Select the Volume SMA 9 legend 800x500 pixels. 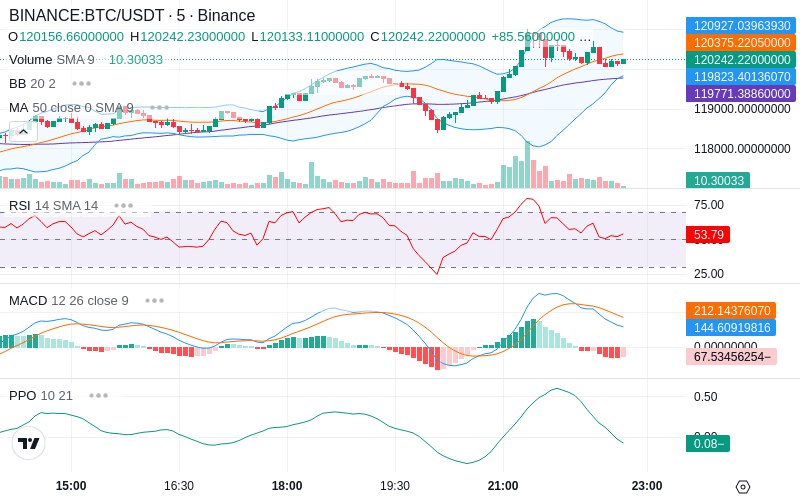coord(52,60)
